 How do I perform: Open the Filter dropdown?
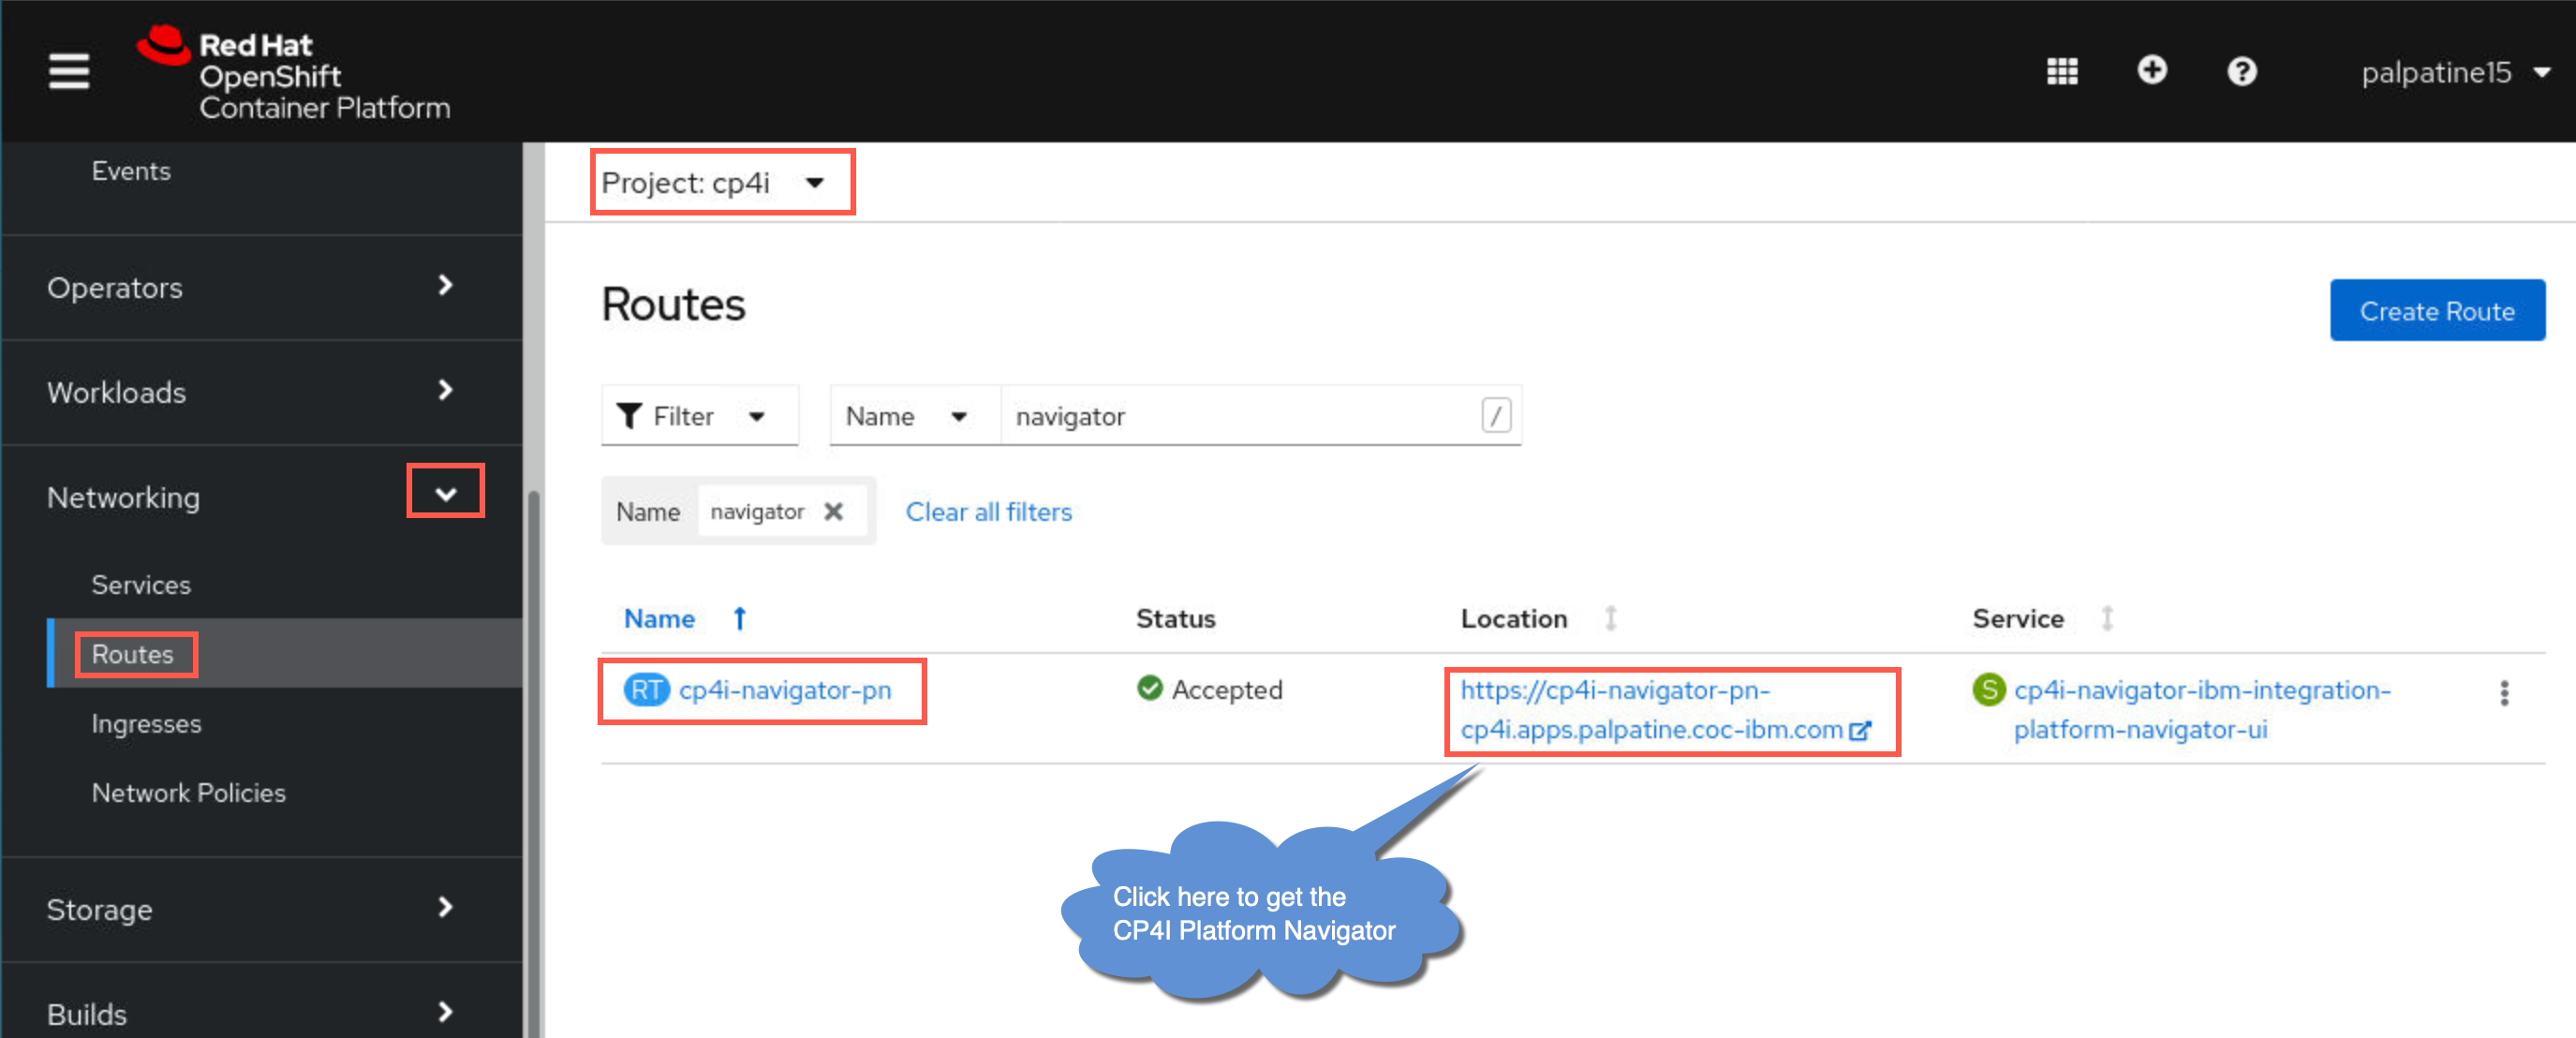click(699, 416)
